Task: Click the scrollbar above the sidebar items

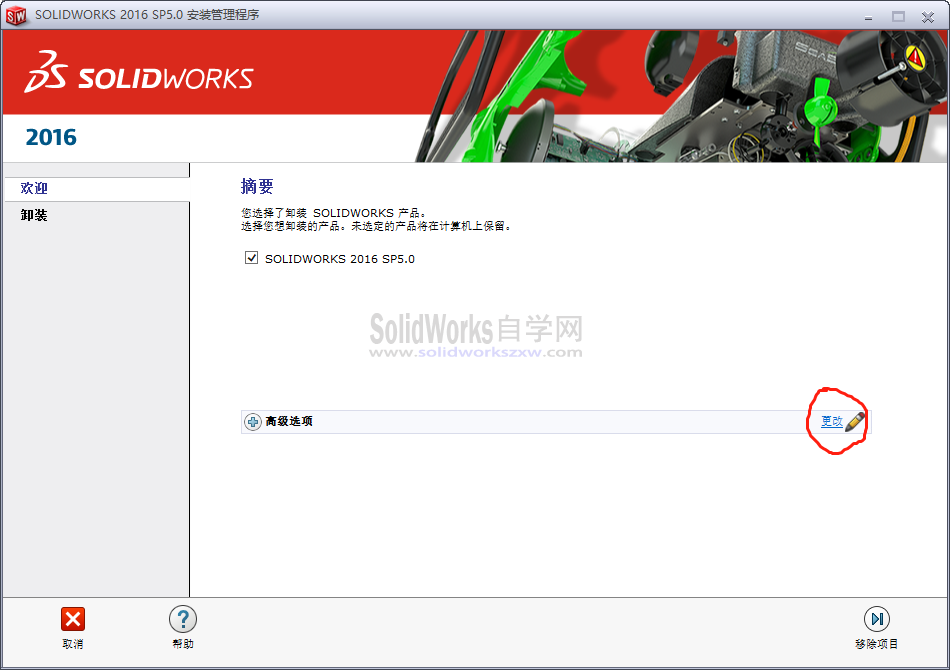Action: click(95, 169)
